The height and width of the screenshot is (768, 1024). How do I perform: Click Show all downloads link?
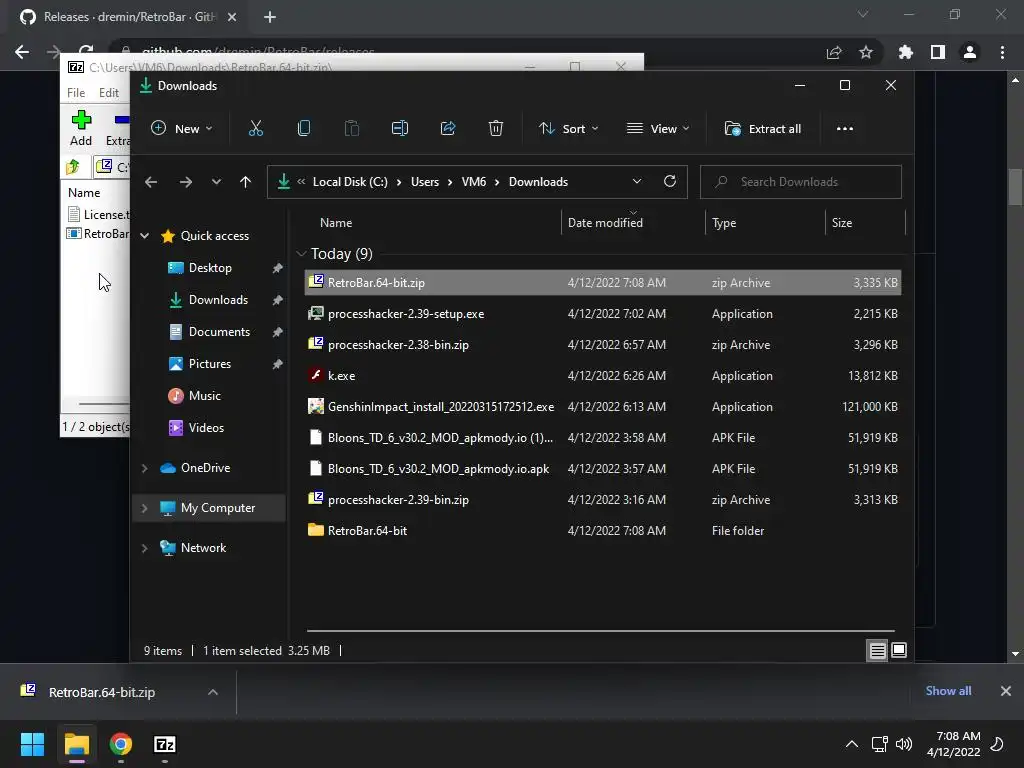coord(948,691)
